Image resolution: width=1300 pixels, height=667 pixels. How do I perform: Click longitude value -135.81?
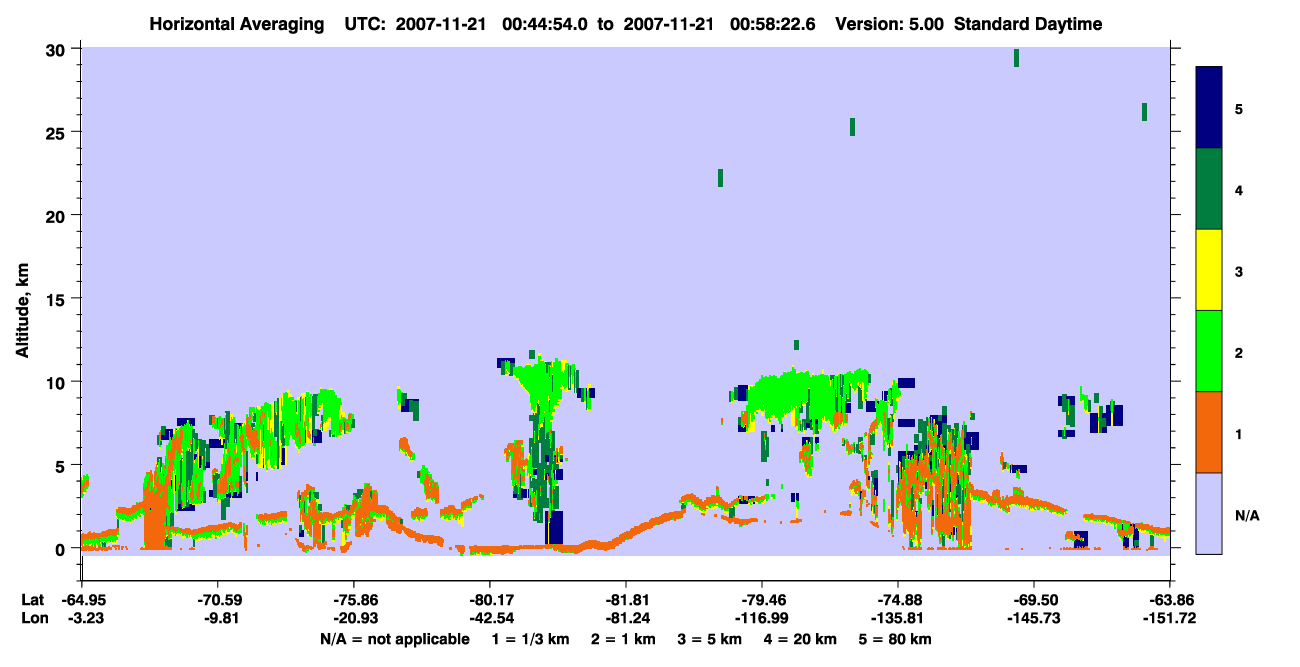point(899,618)
